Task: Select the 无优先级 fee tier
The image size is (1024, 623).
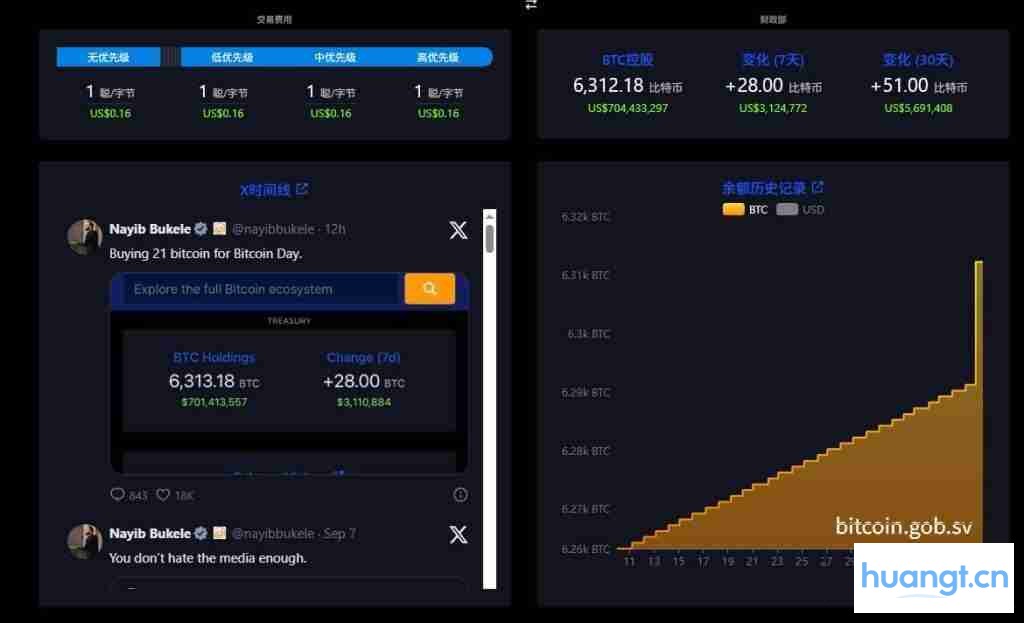Action: 108,57
